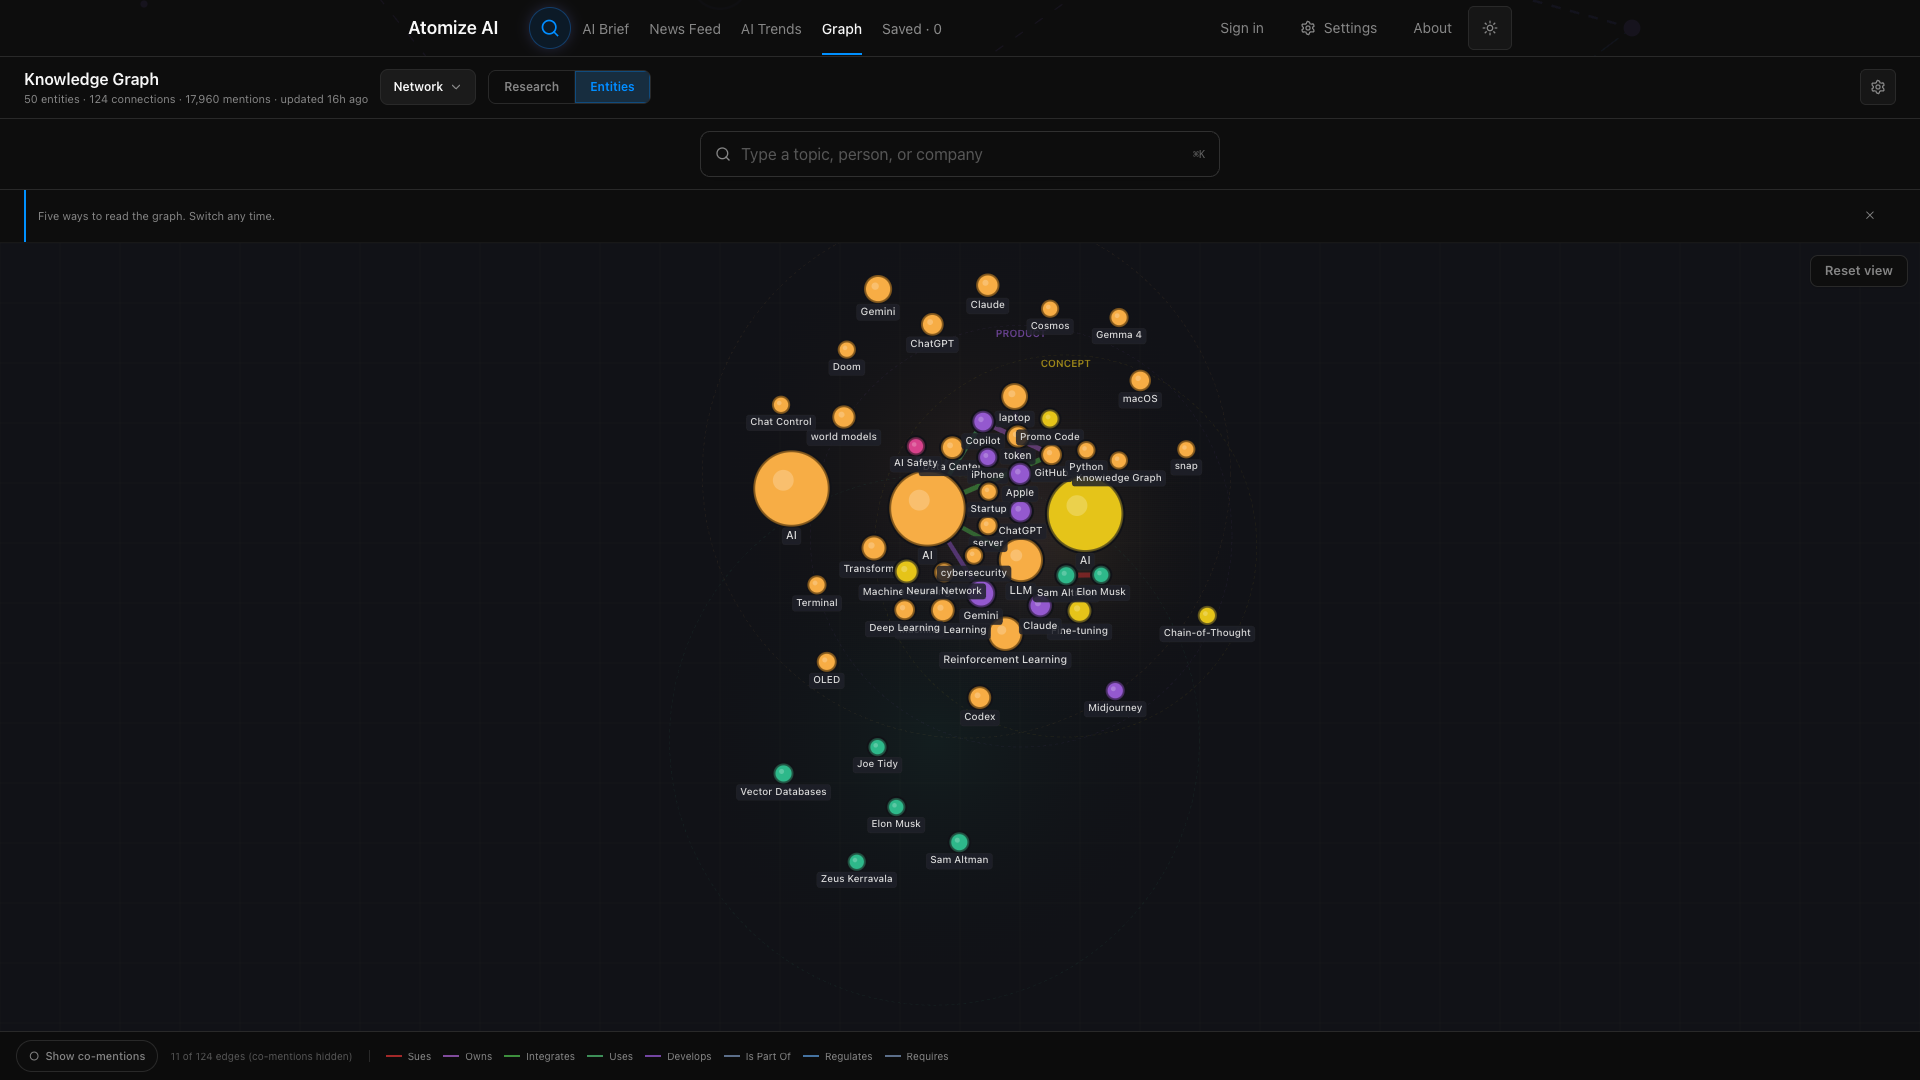
Task: Open the Network view dropdown
Action: [x=428, y=87]
